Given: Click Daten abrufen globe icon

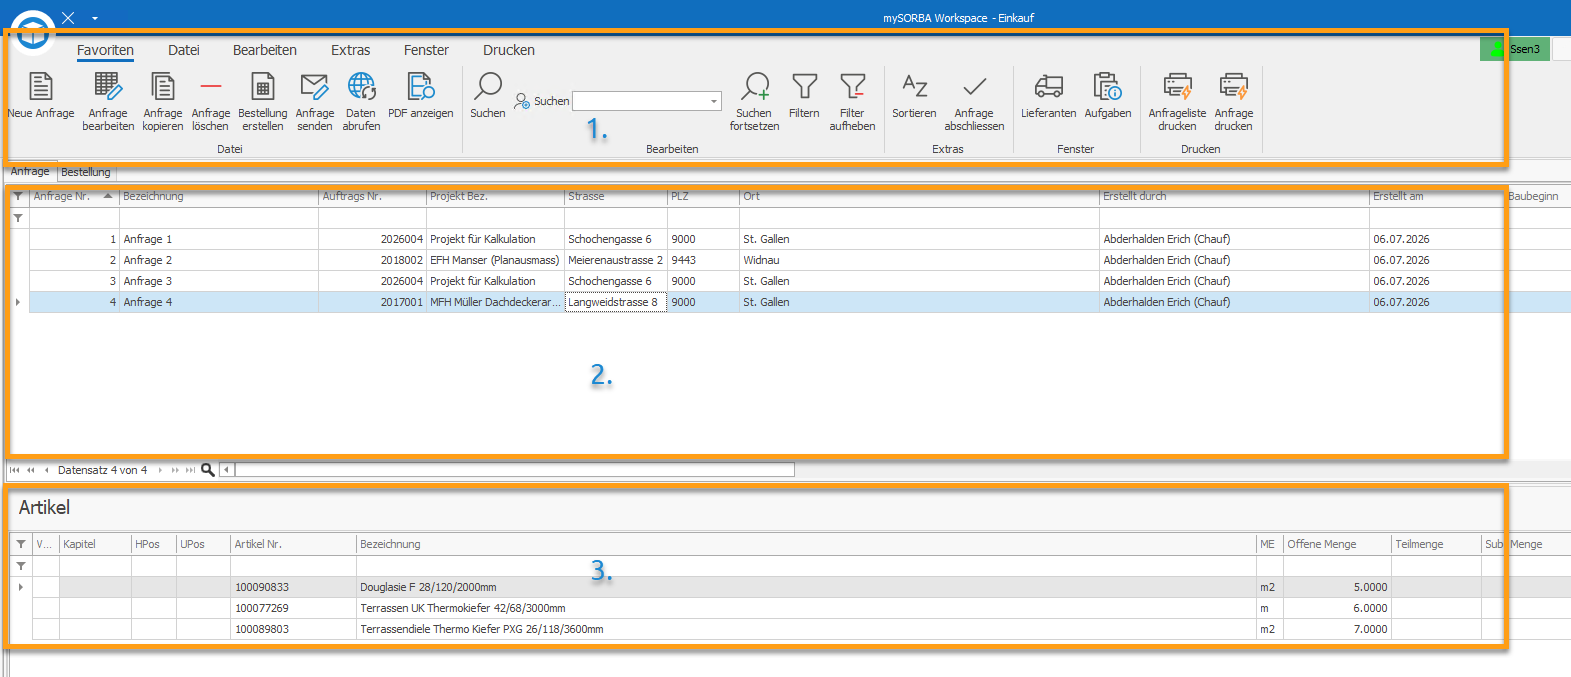Looking at the screenshot, I should tap(361, 87).
